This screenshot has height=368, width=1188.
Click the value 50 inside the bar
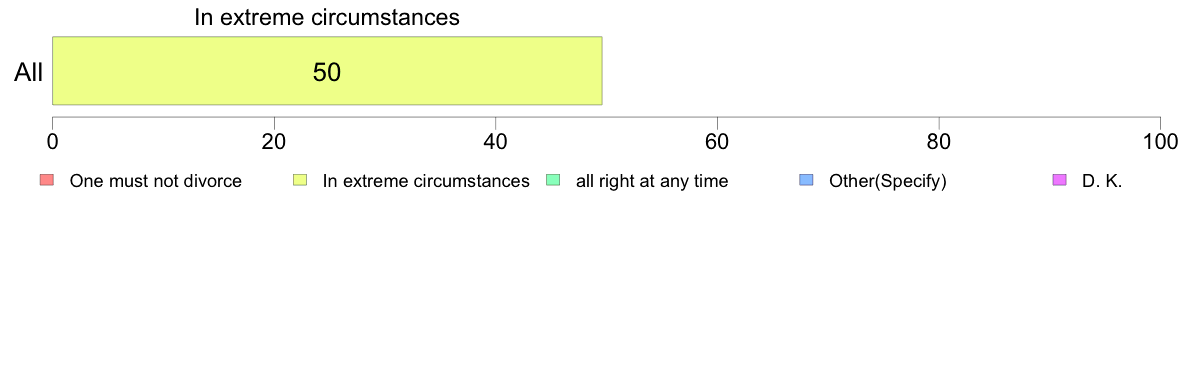[327, 73]
